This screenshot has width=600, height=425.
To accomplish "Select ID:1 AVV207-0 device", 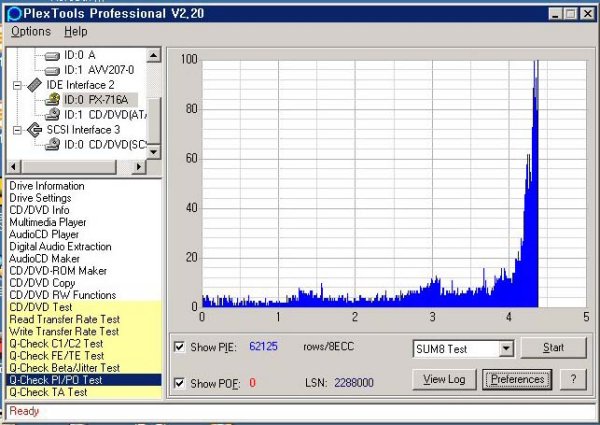I will tap(99, 70).
